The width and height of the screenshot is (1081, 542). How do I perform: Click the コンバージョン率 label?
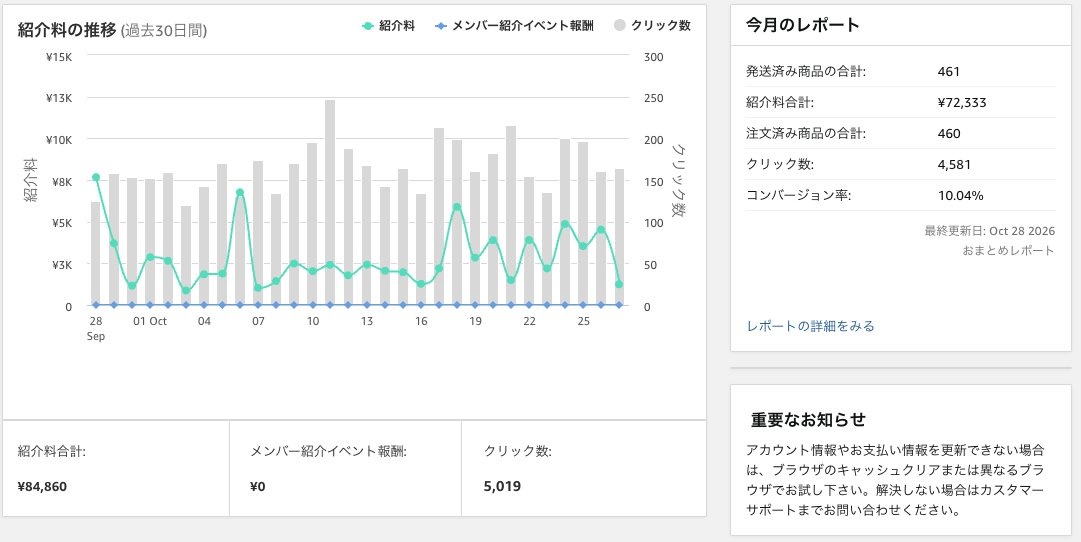798,196
